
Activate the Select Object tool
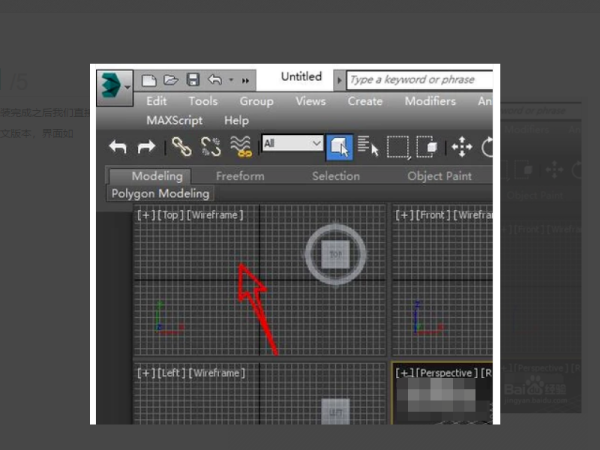(339, 147)
